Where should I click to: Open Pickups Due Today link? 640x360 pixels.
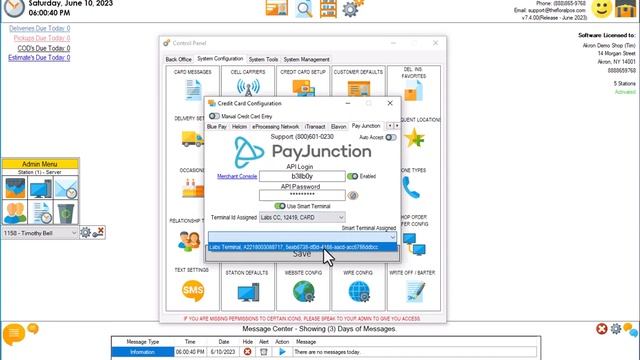point(42,38)
